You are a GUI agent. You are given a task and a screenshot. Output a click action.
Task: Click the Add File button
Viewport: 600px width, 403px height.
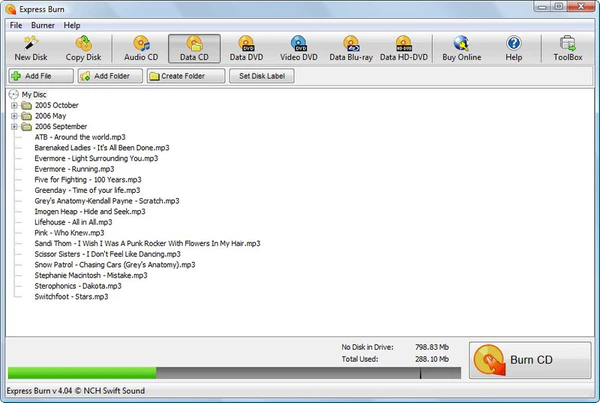(x=33, y=76)
